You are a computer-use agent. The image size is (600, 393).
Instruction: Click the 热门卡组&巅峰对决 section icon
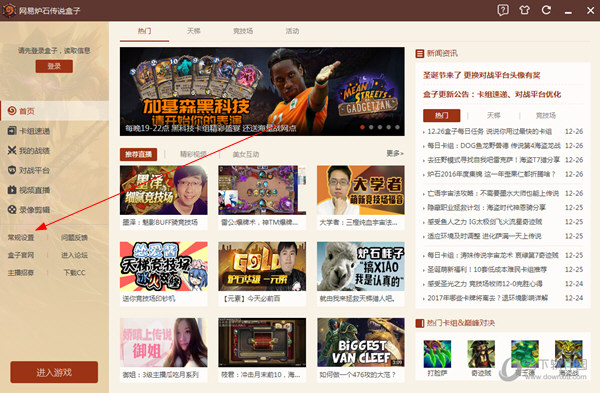(x=420, y=323)
